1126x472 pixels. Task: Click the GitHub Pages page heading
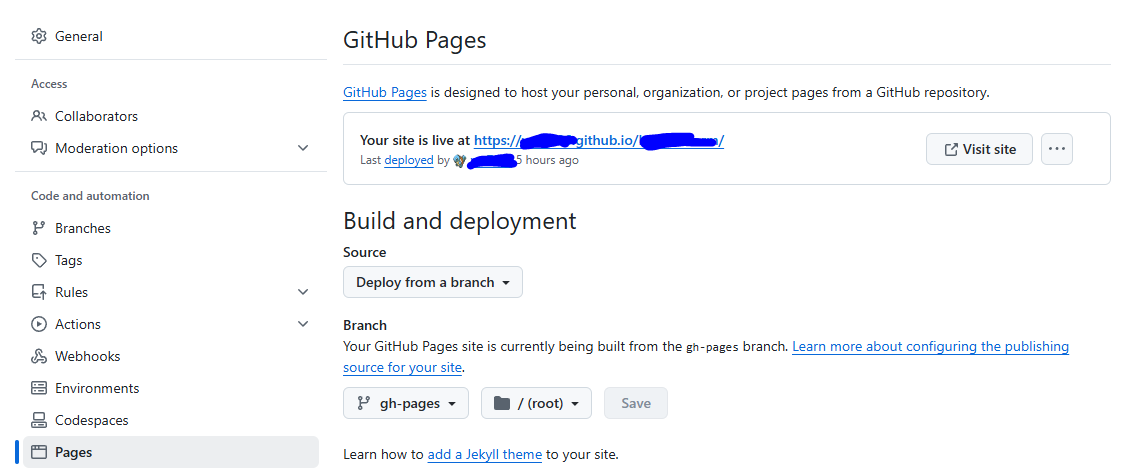[414, 40]
